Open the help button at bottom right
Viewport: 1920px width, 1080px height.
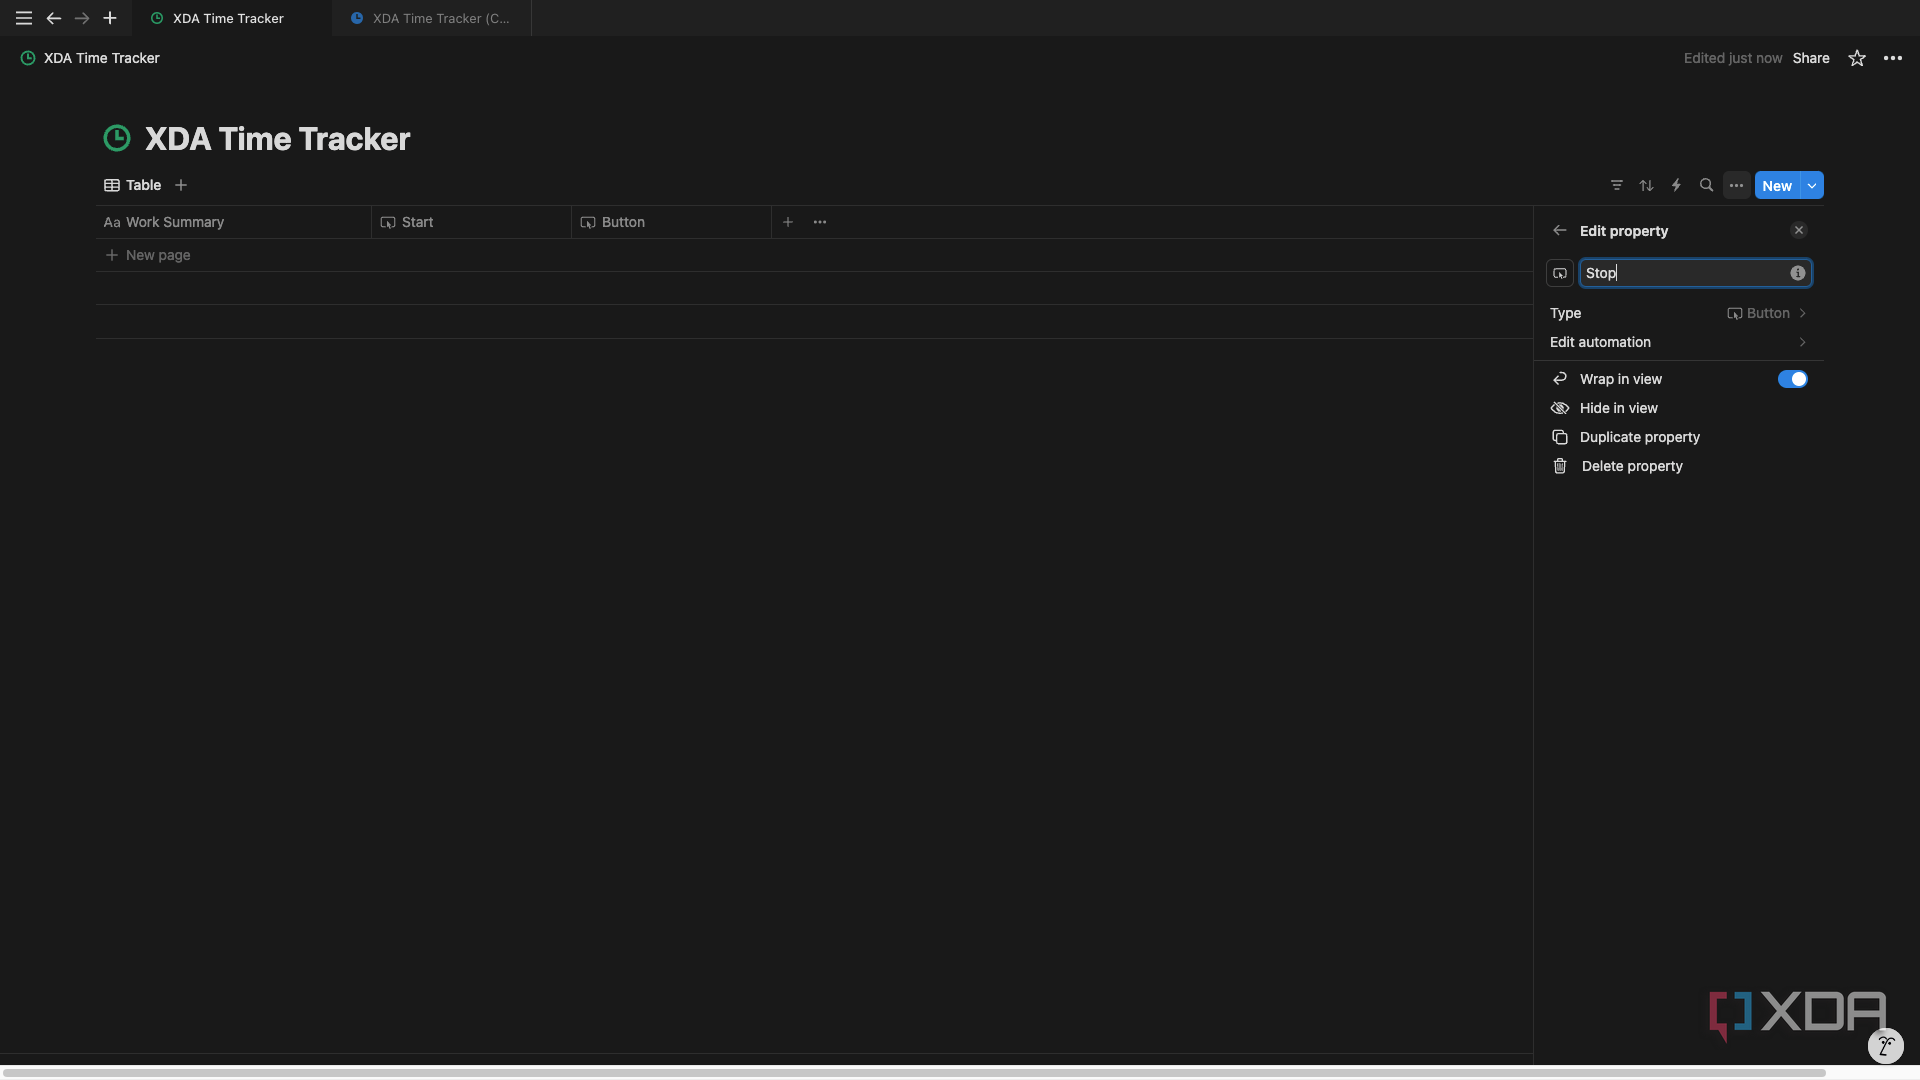(x=1885, y=1046)
